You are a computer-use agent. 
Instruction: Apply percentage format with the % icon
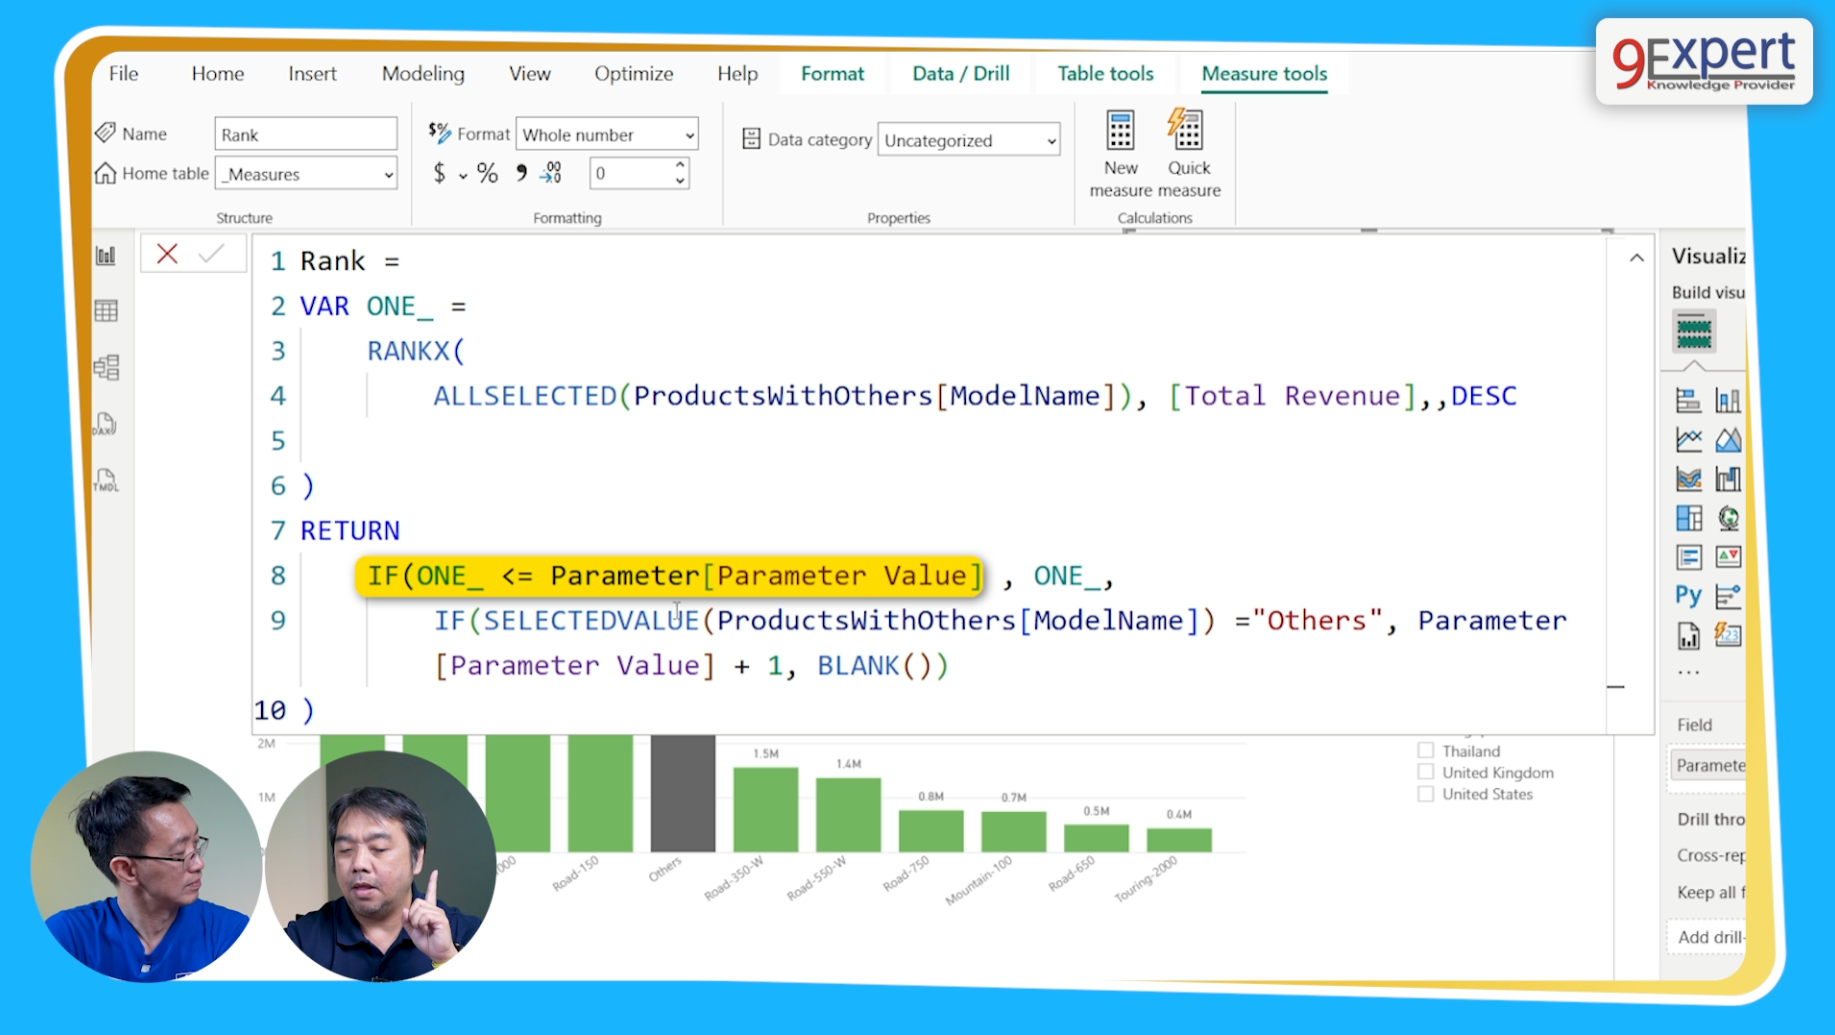(487, 172)
